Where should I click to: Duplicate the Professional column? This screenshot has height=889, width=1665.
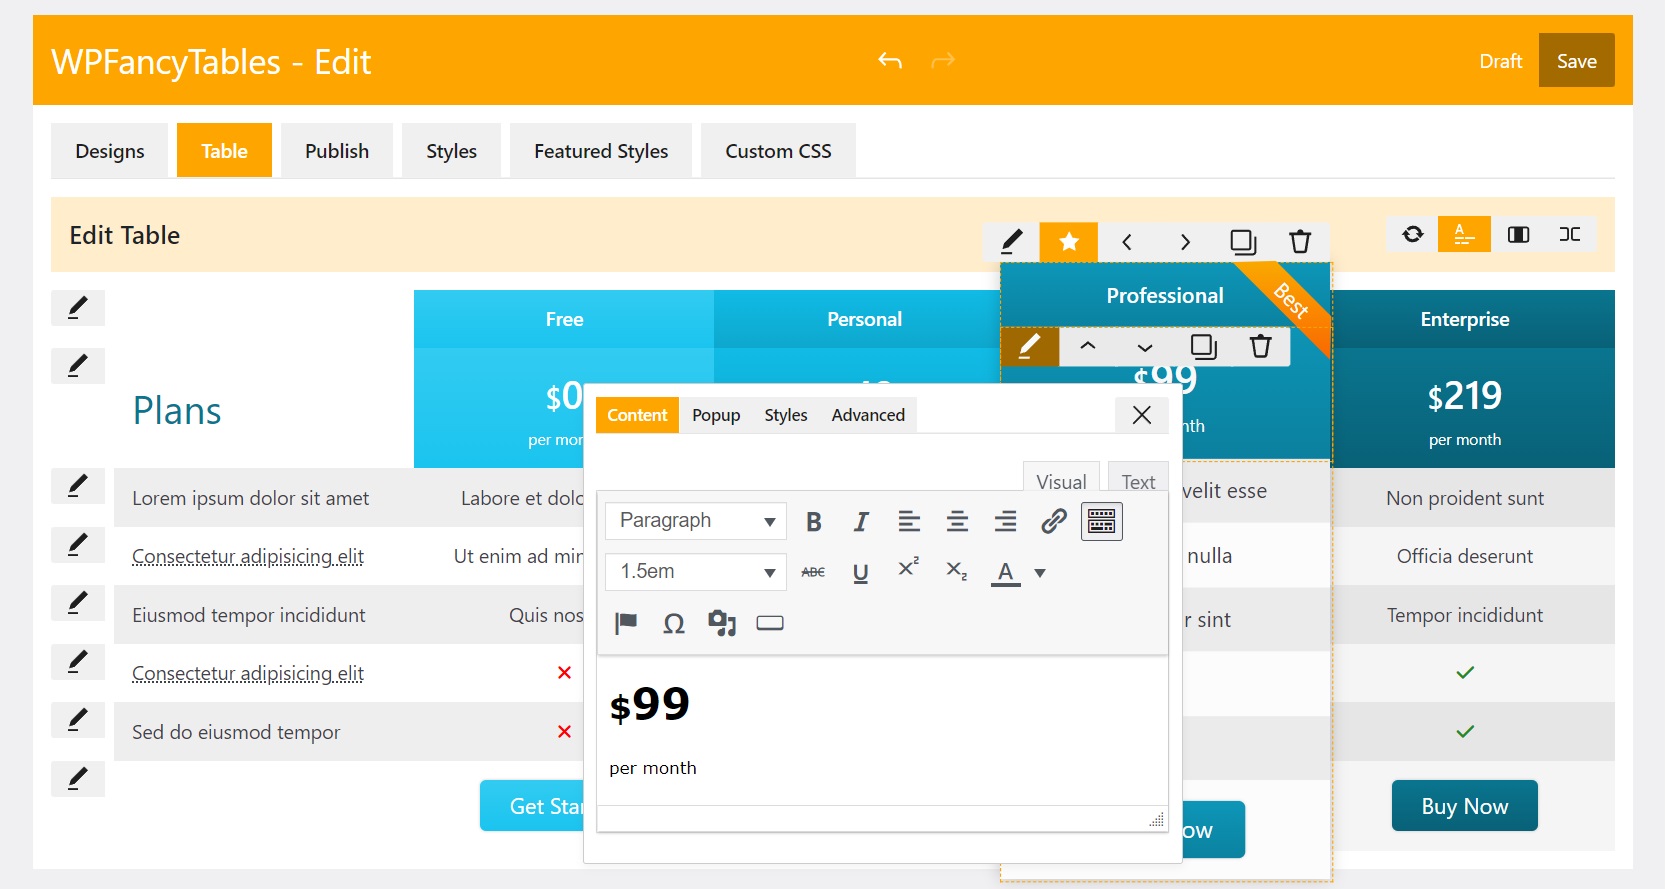1243,241
